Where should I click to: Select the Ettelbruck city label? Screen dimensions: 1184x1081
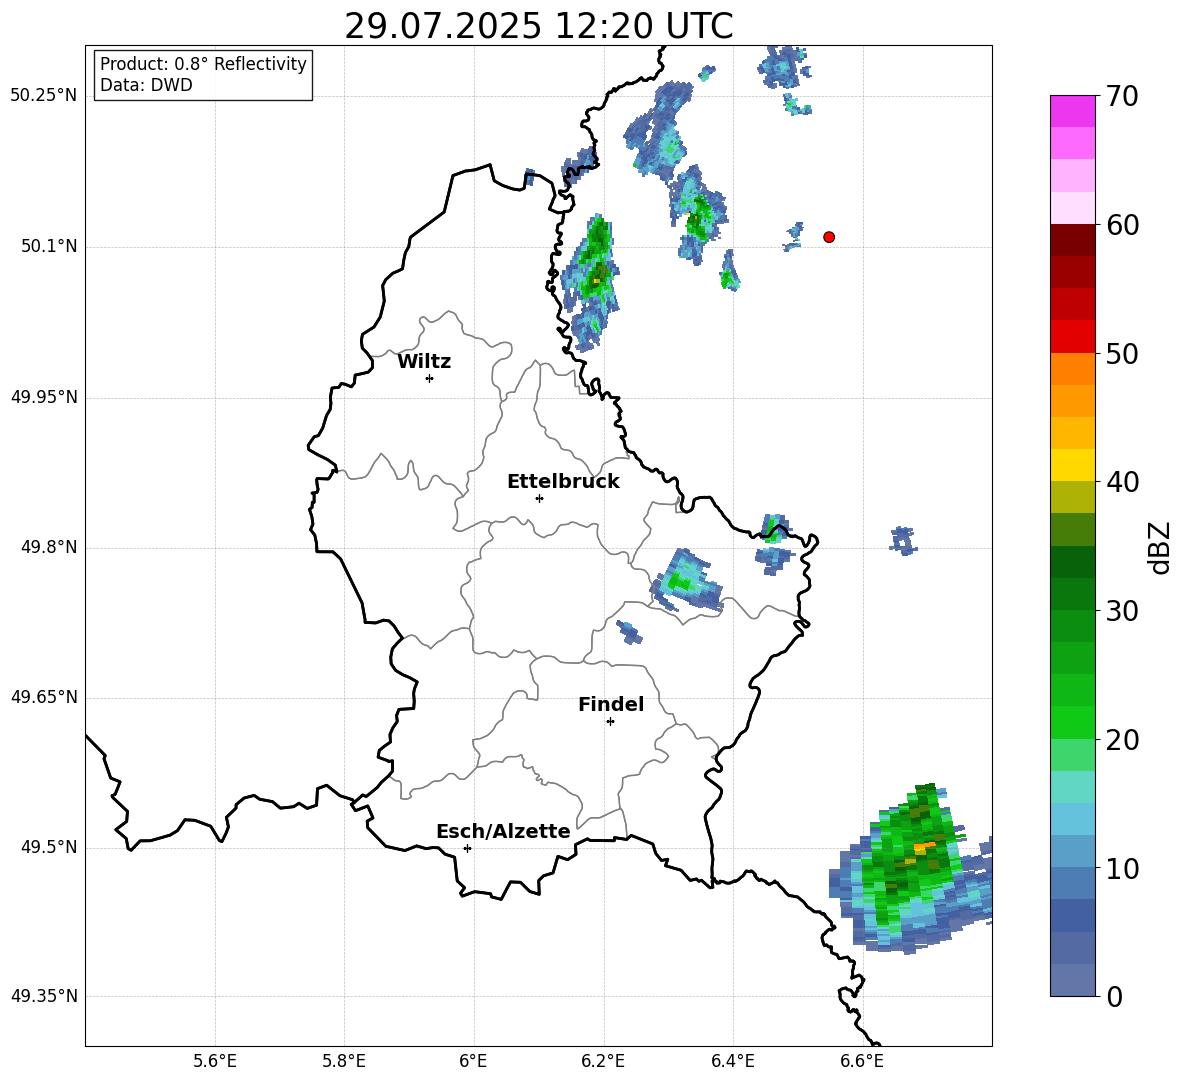pyautogui.click(x=563, y=482)
